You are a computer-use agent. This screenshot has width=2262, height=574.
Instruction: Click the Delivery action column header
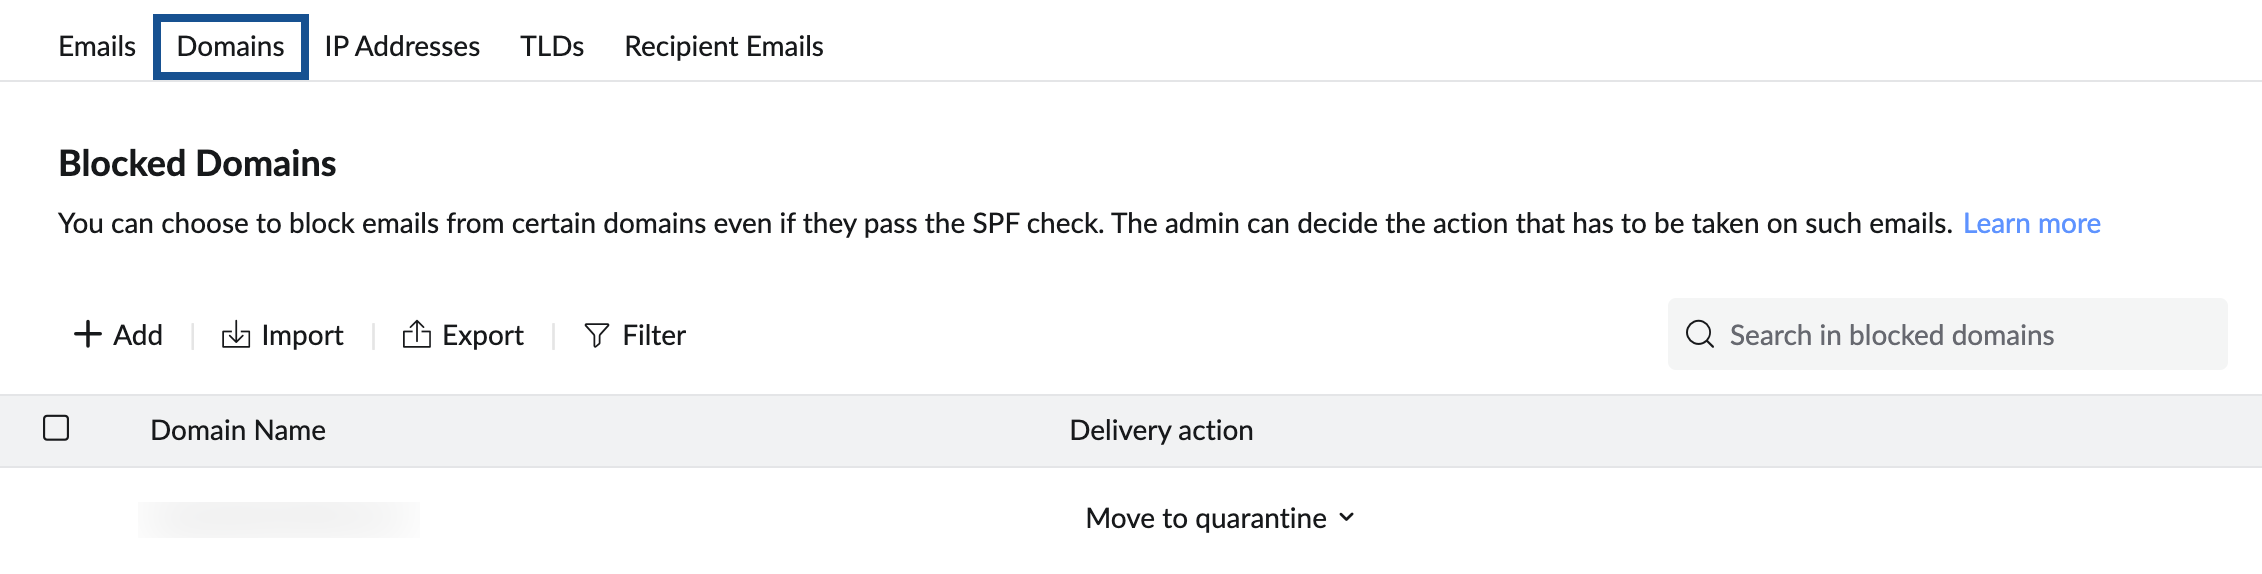[x=1161, y=430]
